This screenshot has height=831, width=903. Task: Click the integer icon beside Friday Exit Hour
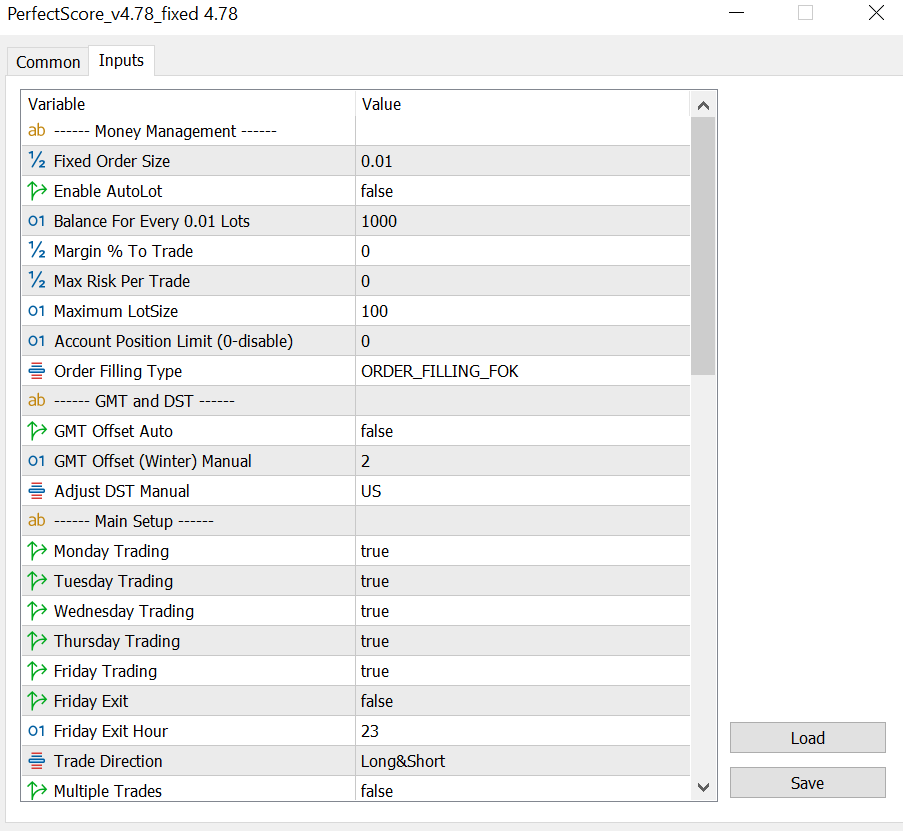[x=37, y=731]
